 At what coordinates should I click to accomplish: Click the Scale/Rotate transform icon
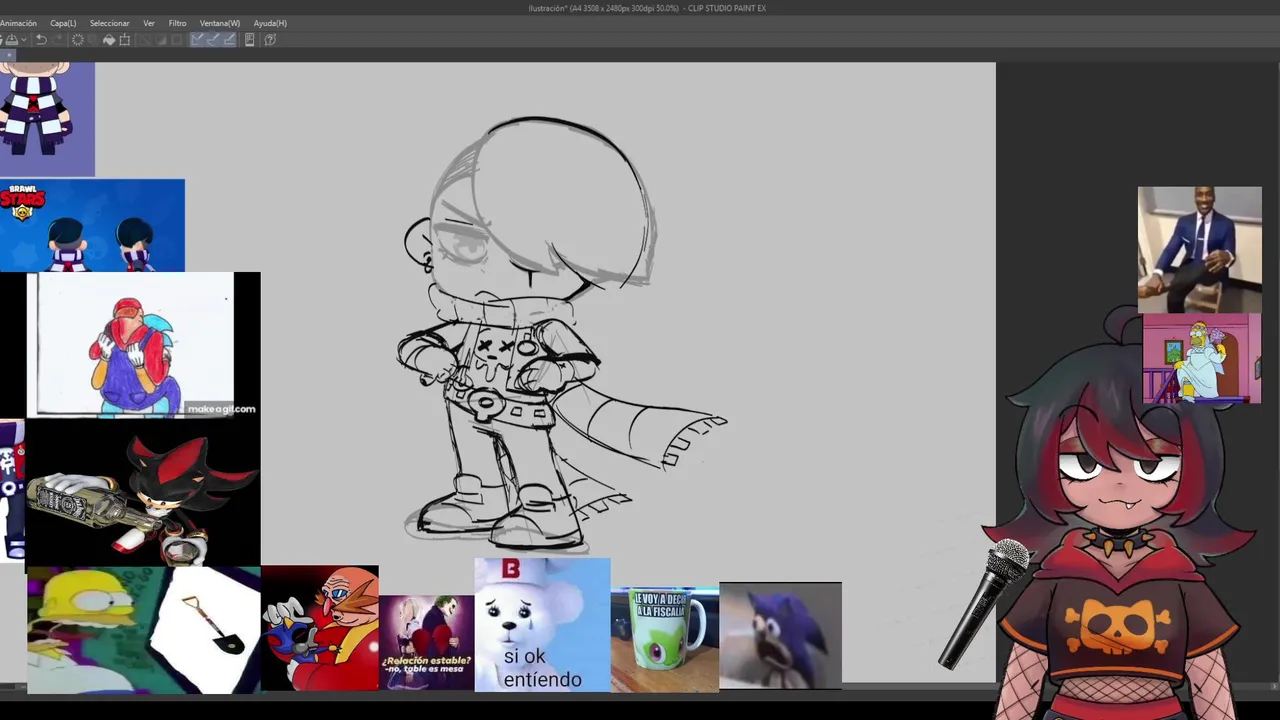(125, 40)
